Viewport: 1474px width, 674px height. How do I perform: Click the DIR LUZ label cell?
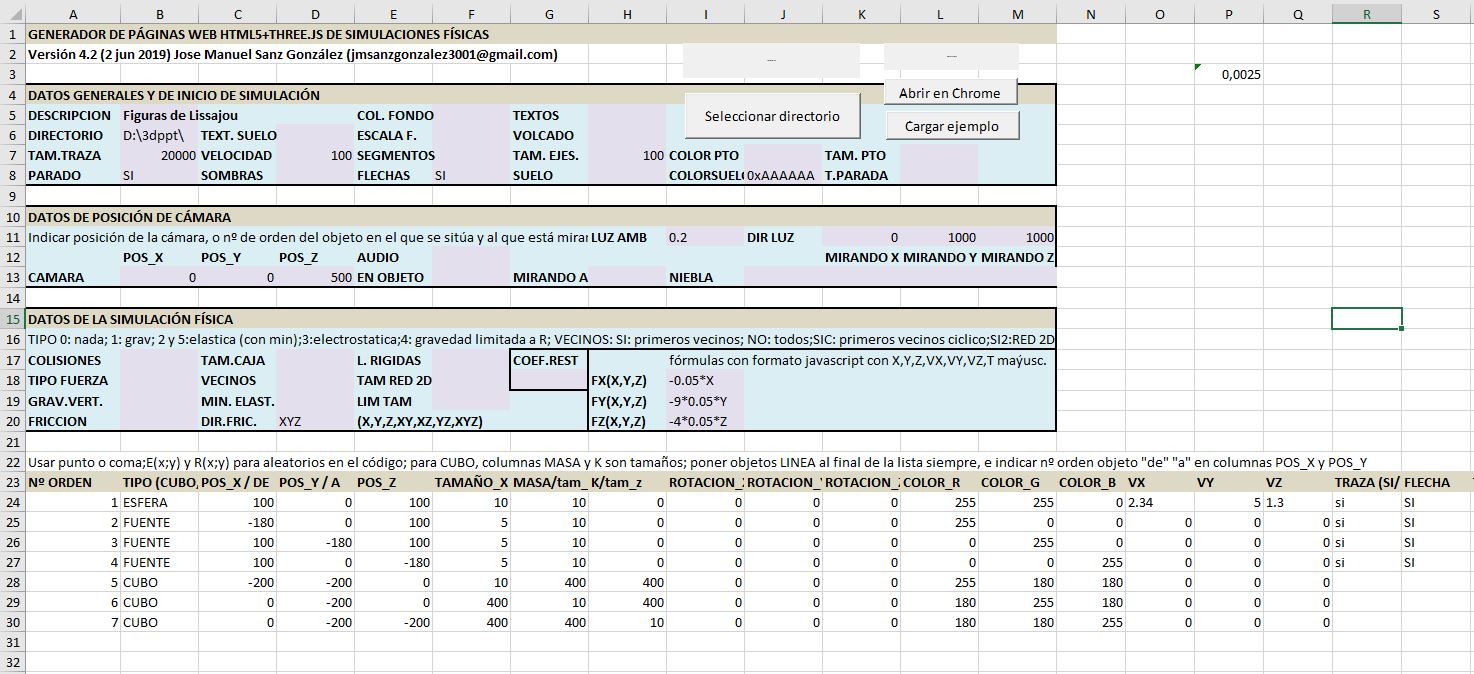(x=783, y=237)
